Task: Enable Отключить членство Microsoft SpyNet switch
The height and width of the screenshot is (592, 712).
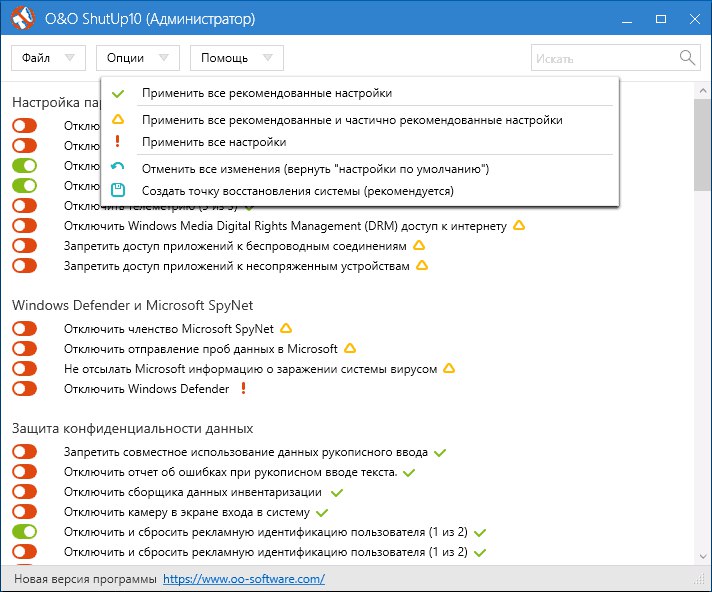Action: [25, 329]
